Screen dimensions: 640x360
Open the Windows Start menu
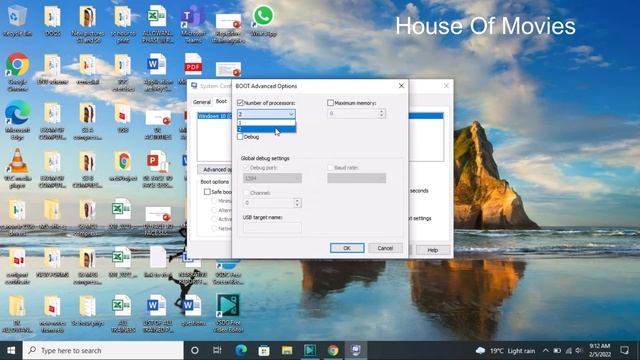[x=11, y=350]
